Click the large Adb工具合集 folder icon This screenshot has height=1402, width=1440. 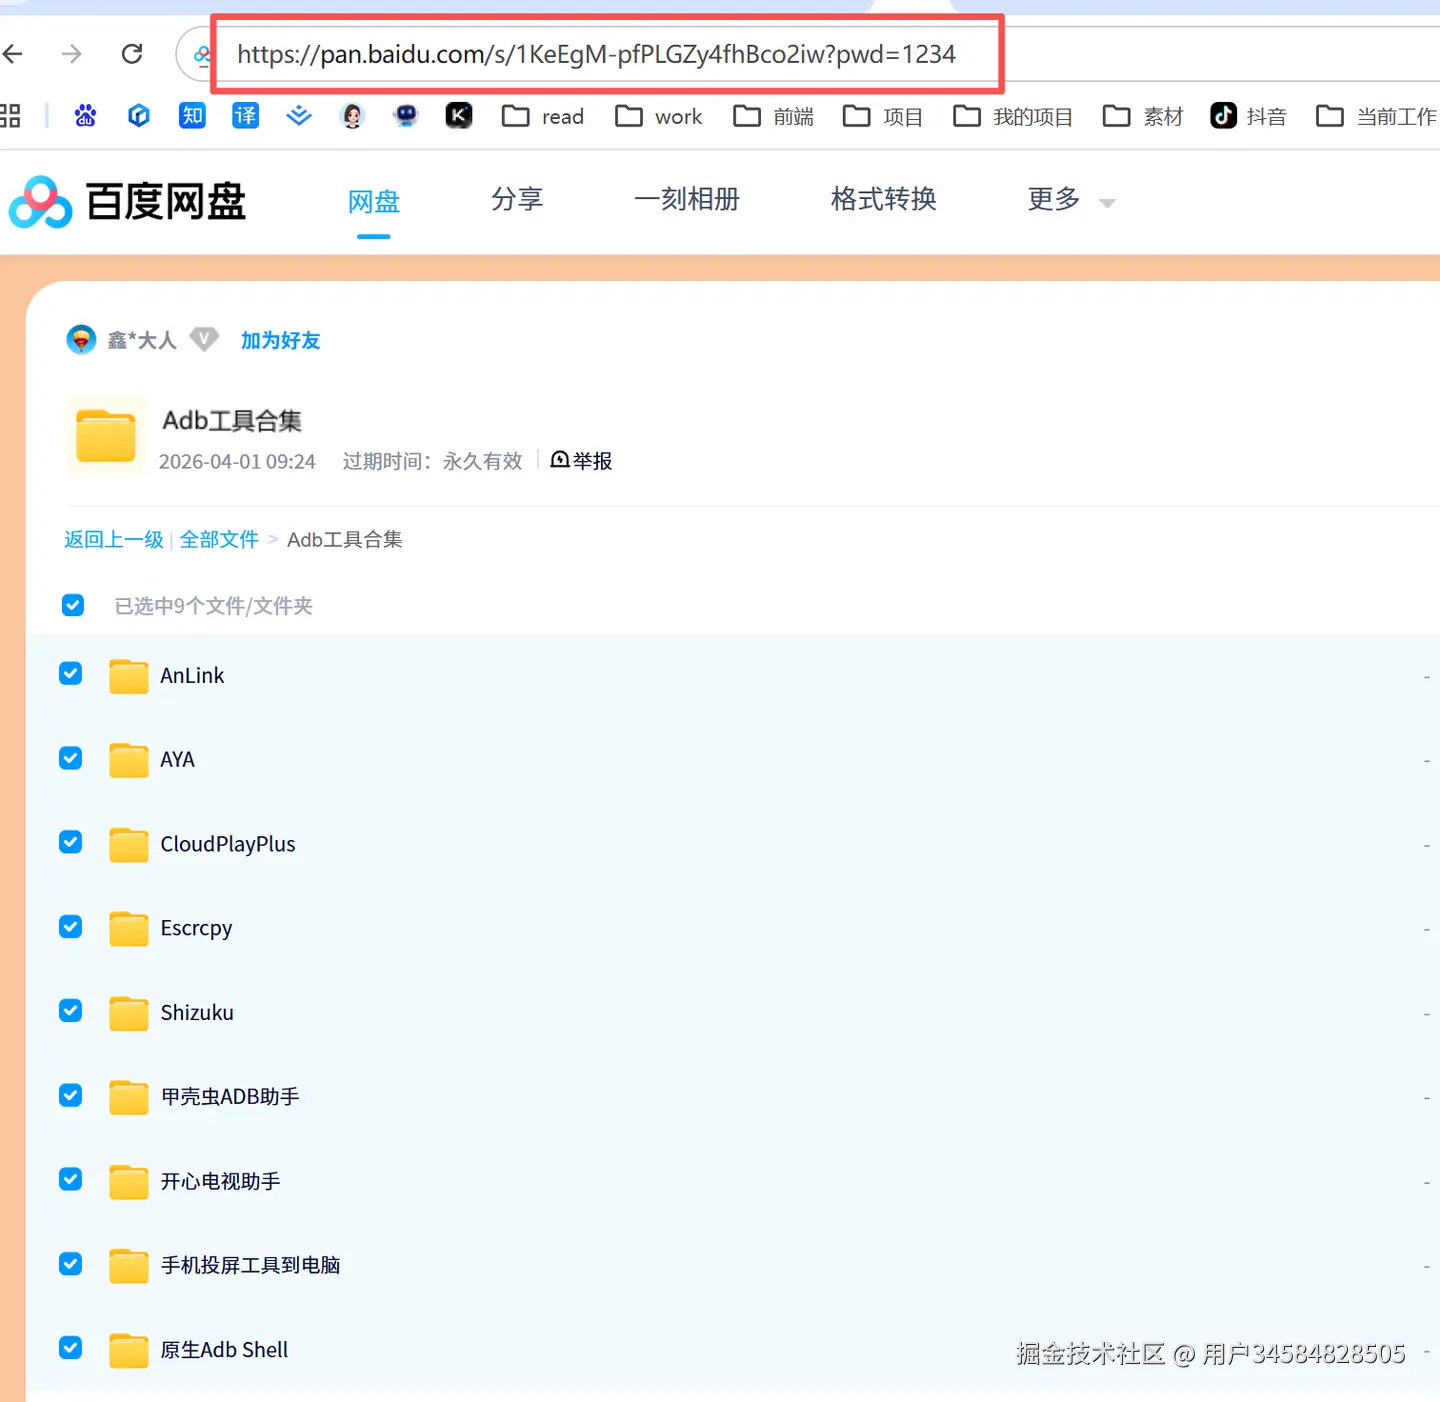(106, 436)
